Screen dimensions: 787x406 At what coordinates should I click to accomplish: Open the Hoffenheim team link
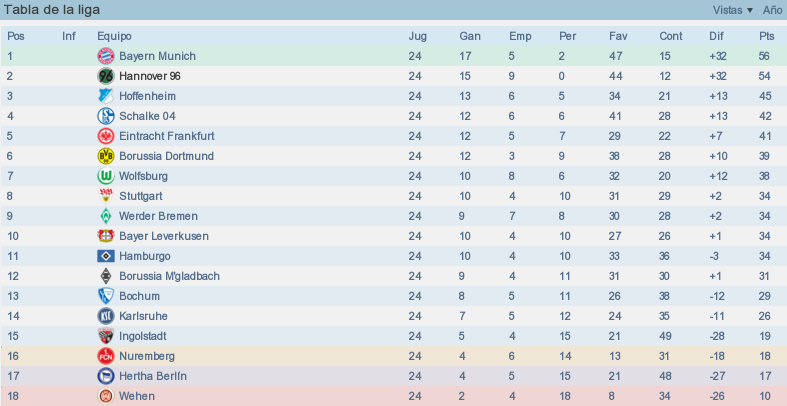(148, 96)
